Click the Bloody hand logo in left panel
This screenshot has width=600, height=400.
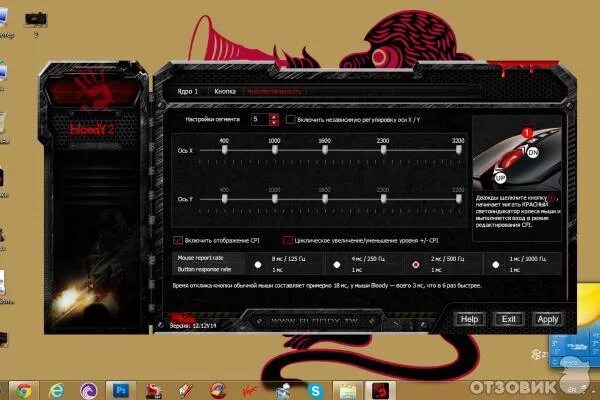coord(94,91)
